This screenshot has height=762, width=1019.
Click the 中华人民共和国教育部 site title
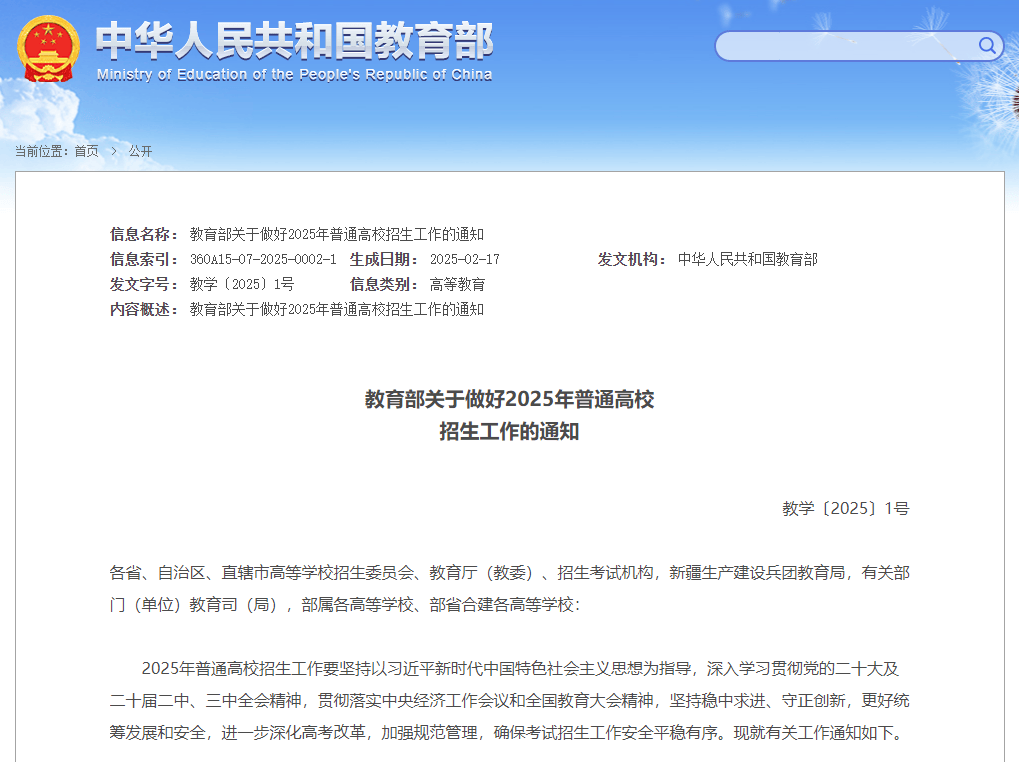pyautogui.click(x=294, y=41)
